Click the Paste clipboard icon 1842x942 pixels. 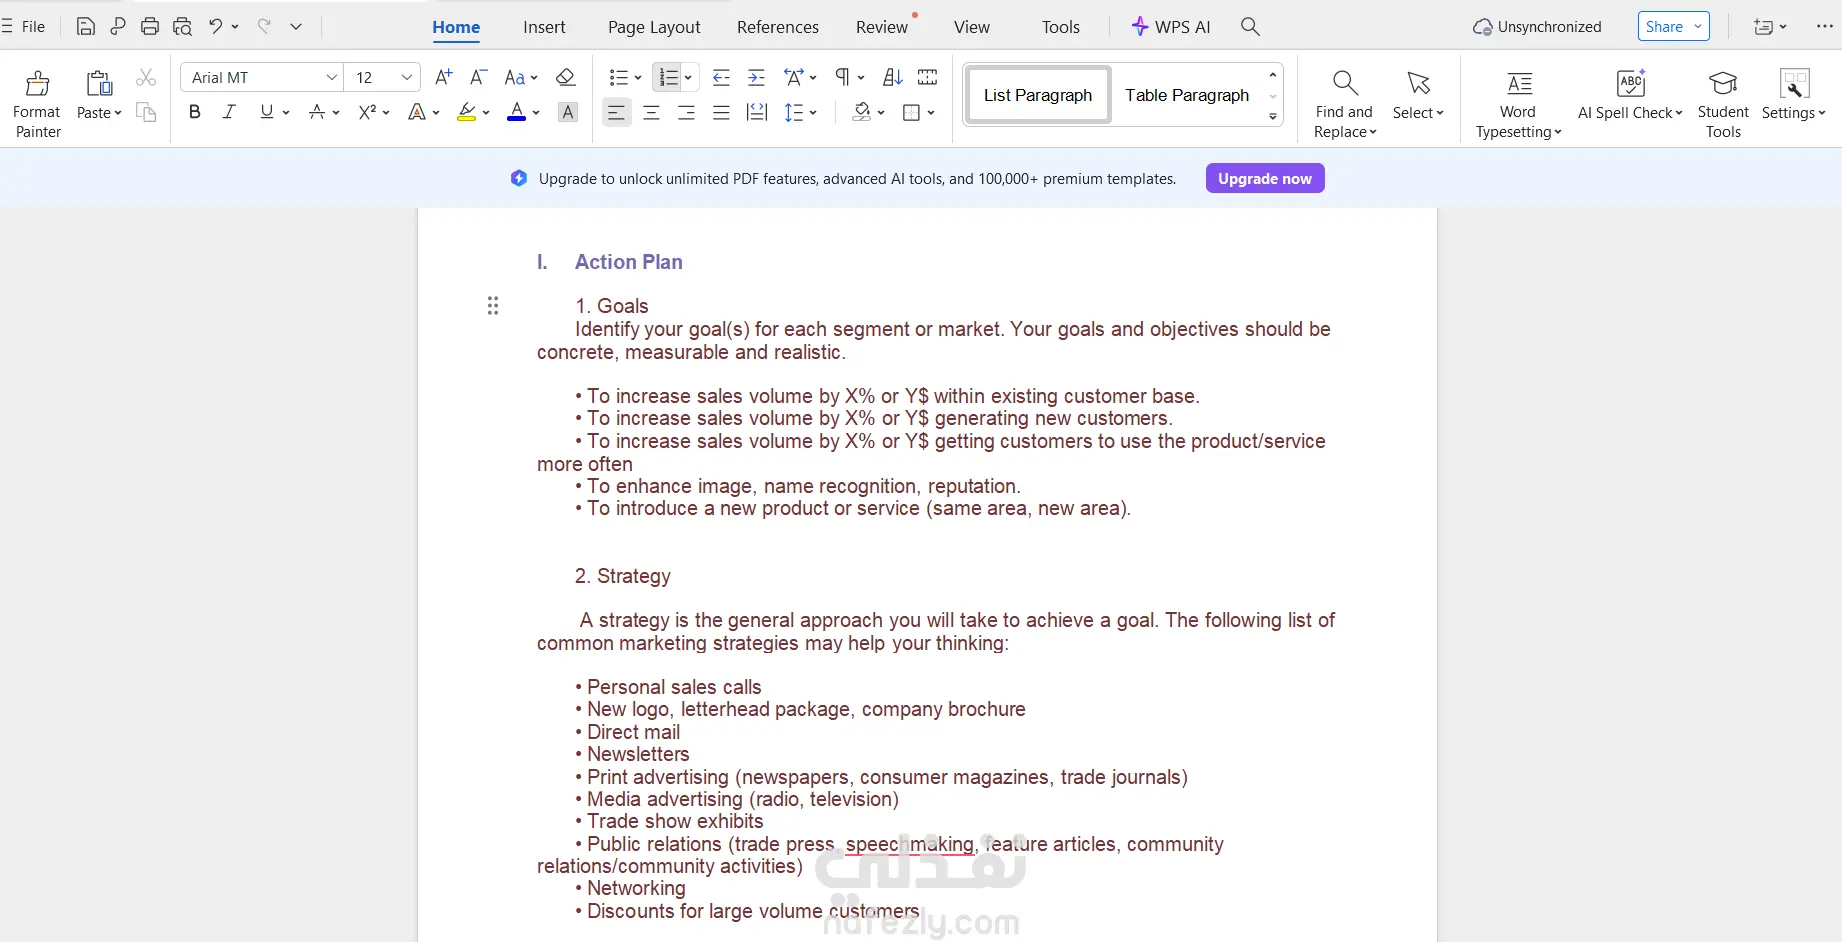[99, 83]
